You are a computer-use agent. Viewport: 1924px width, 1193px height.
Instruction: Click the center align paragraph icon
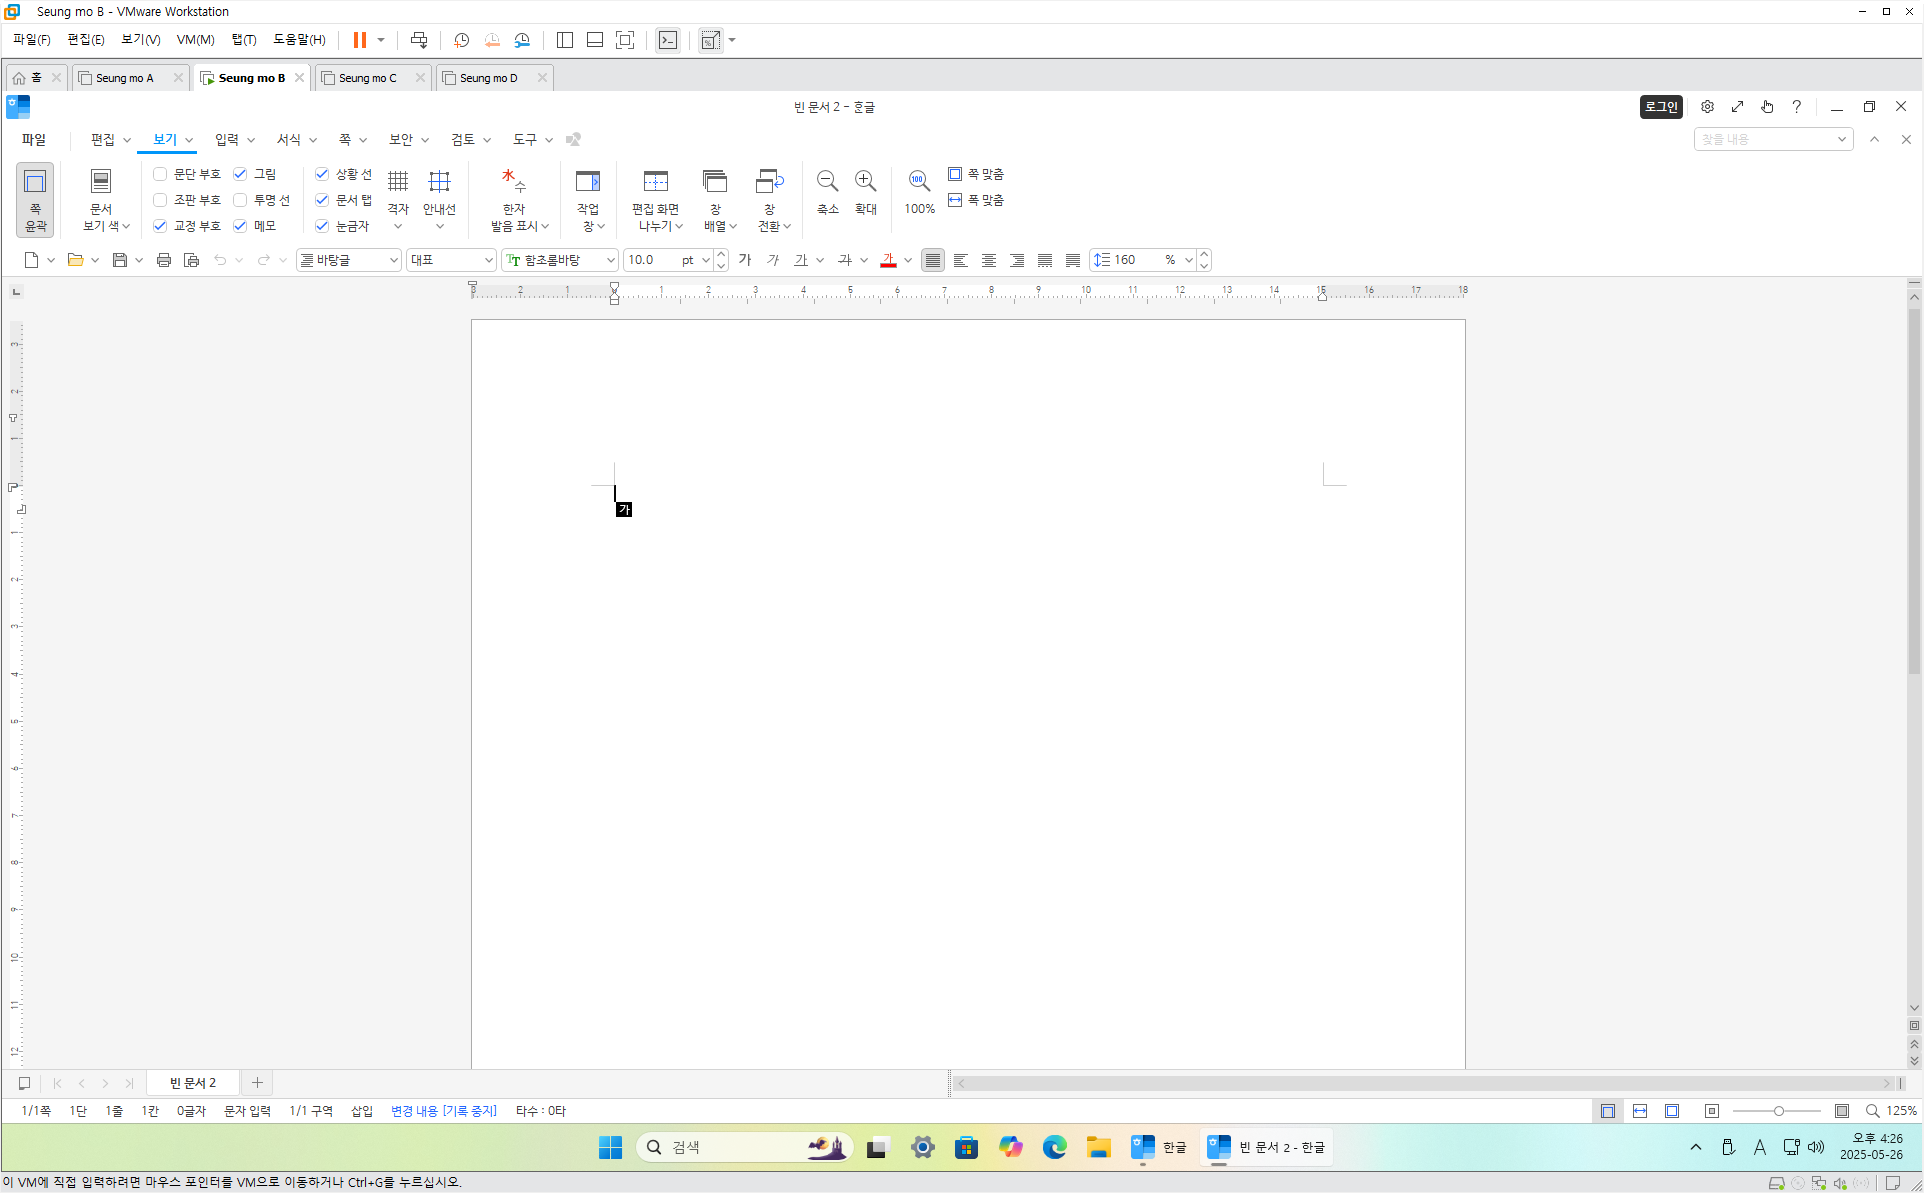pyautogui.click(x=989, y=260)
